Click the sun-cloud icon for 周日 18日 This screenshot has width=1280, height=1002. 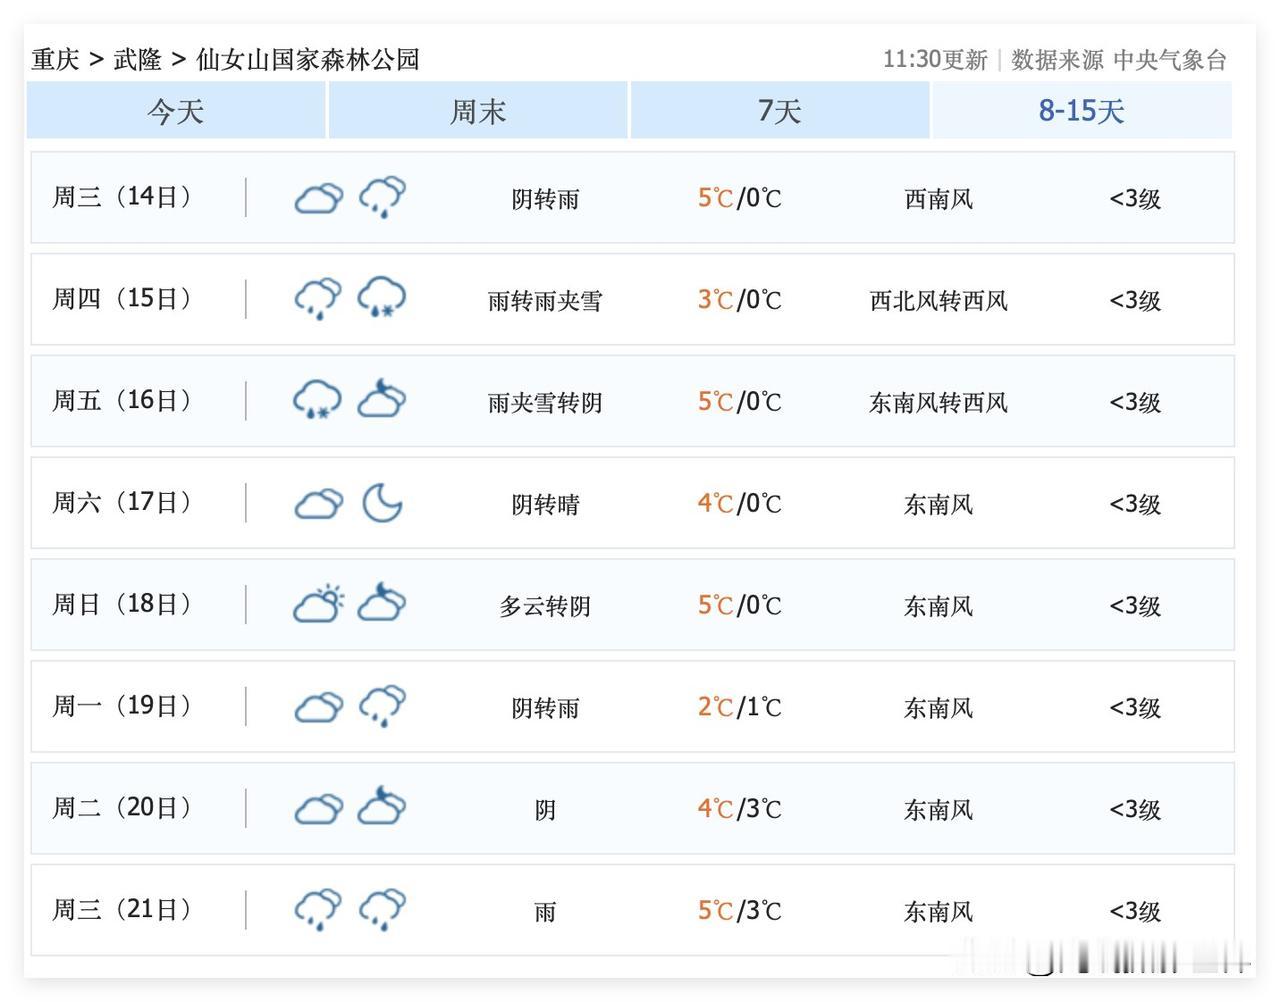pos(318,604)
